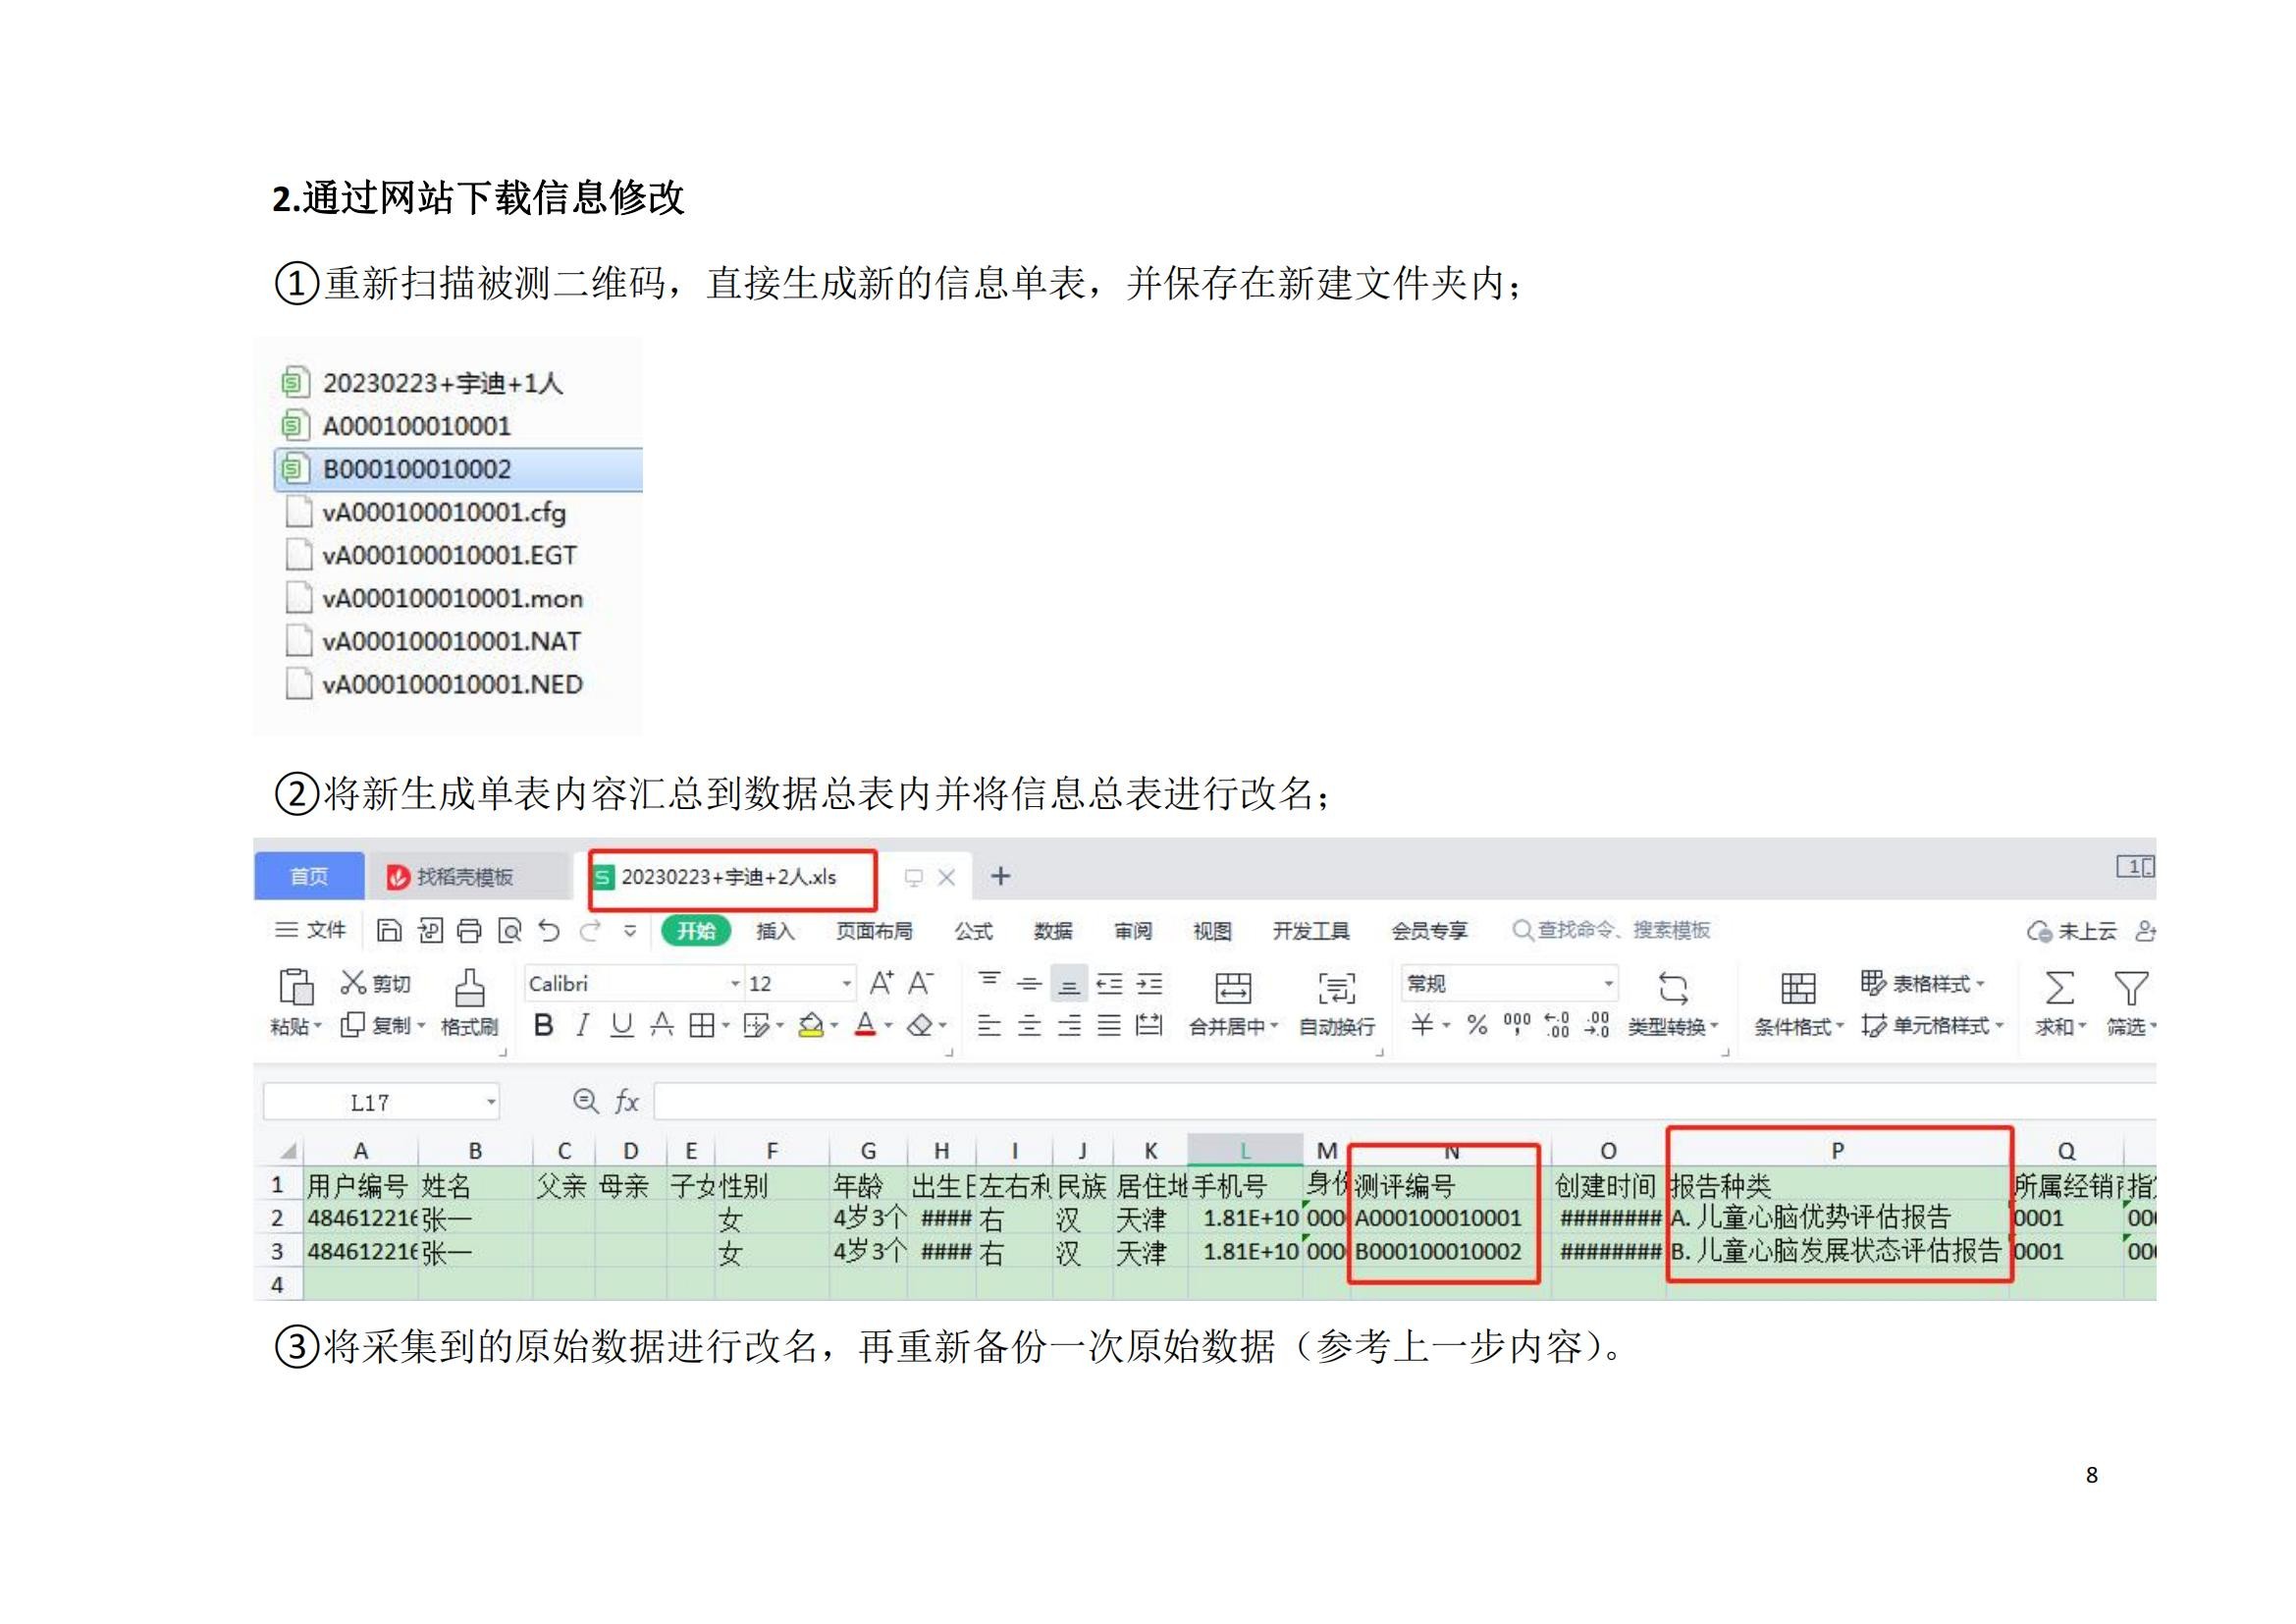This screenshot has height=1624, width=2296.
Task: Click the Undo arrow icon
Action: pyautogui.click(x=549, y=931)
